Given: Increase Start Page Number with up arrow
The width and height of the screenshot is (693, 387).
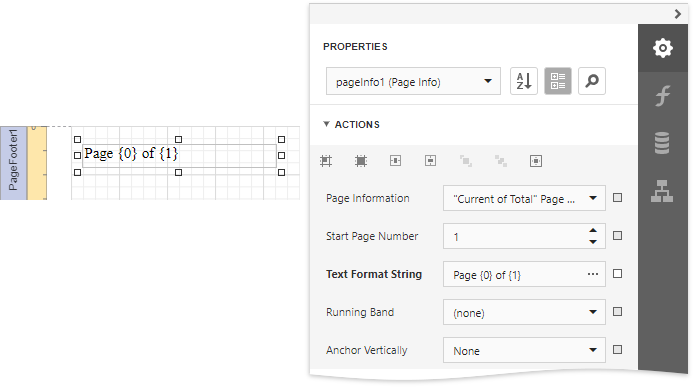Looking at the screenshot, I should click(593, 231).
